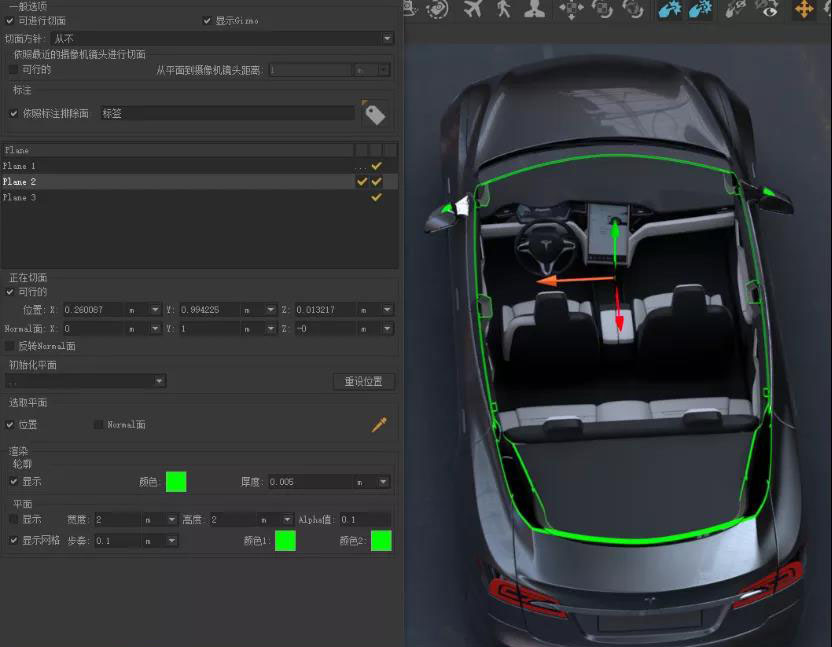Viewport: 832px width, 647px height.
Task: Activate the walk navigation mode icon
Action: tap(503, 9)
